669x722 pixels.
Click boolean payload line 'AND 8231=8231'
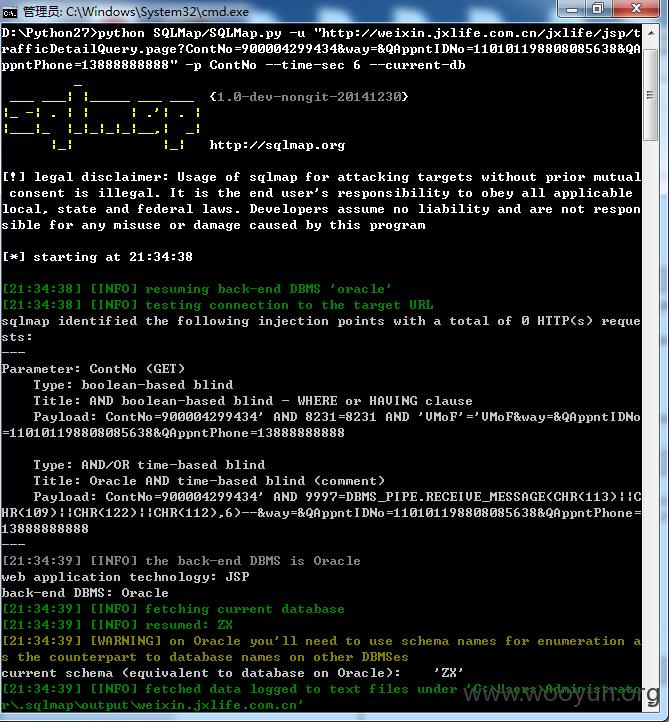click(x=321, y=425)
